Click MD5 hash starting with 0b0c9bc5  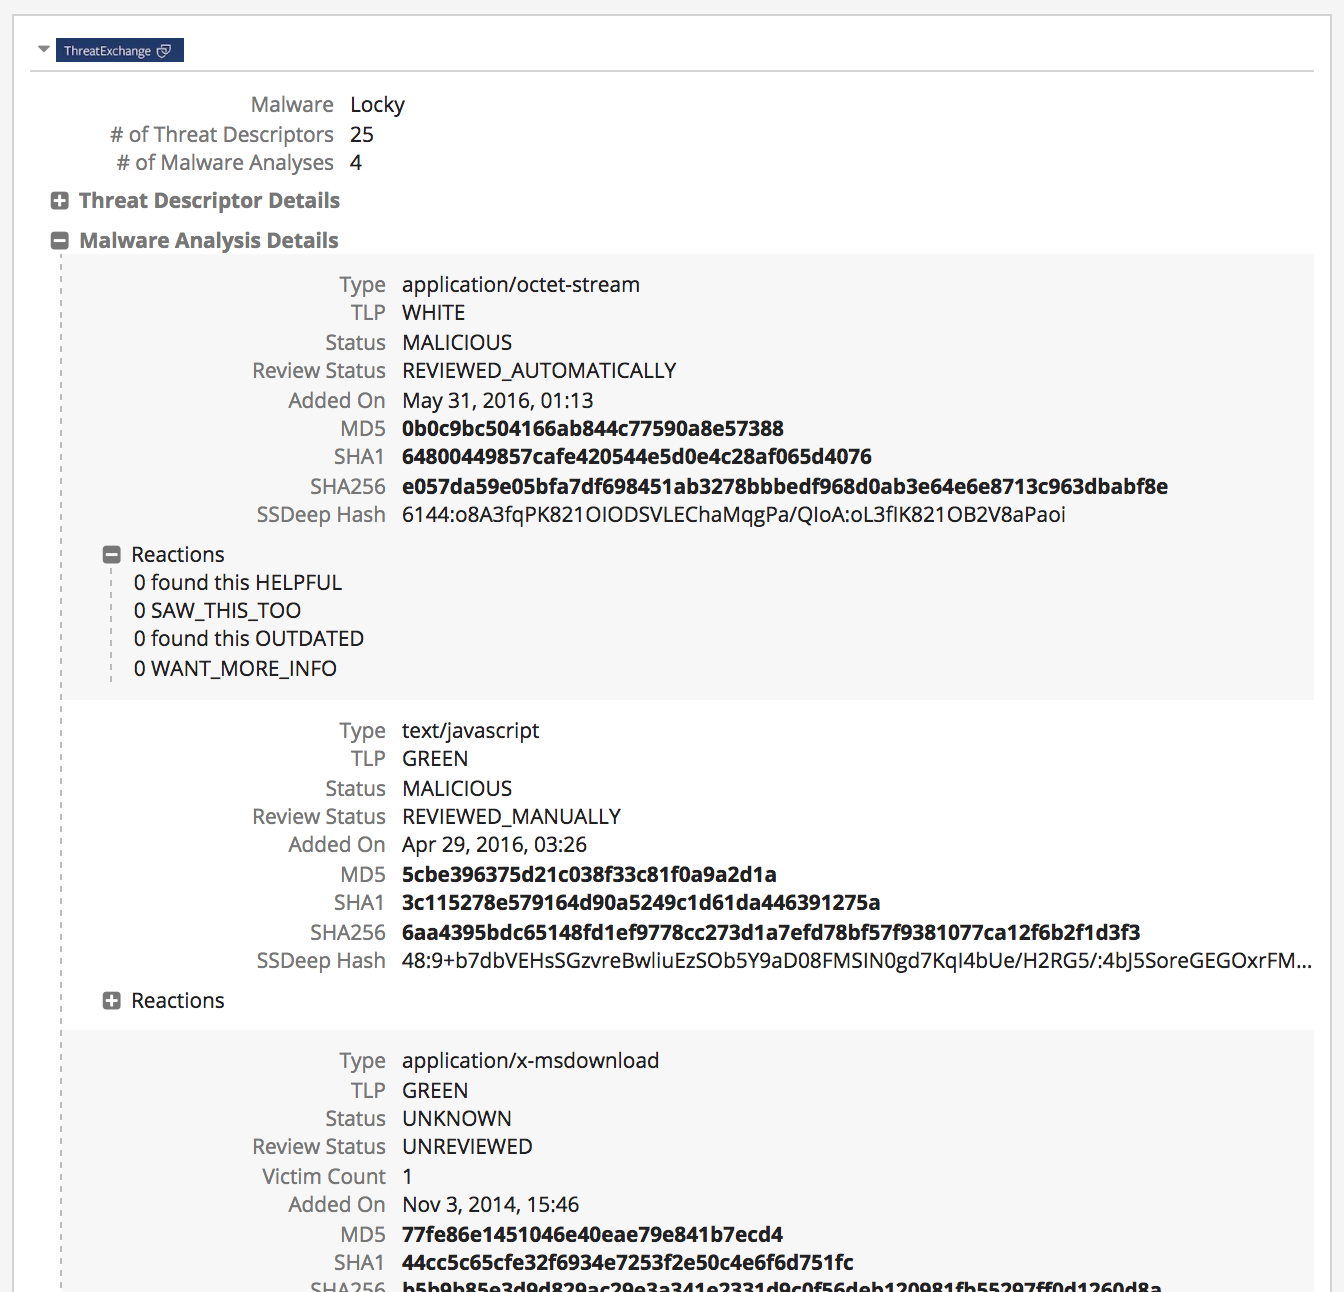click(x=592, y=429)
